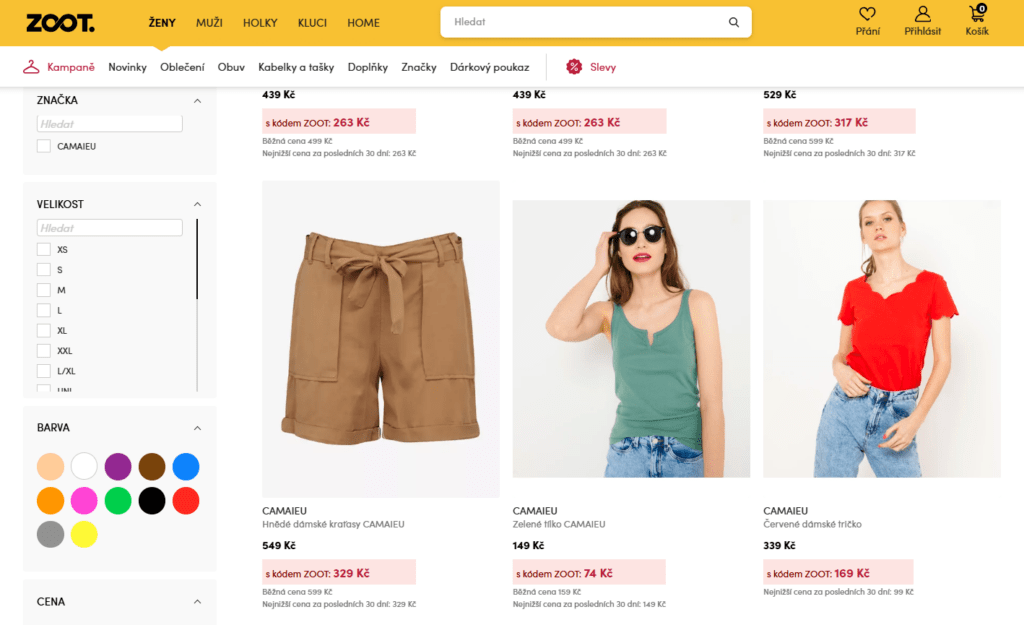Switch to the MUŽI category tab

[x=209, y=23]
